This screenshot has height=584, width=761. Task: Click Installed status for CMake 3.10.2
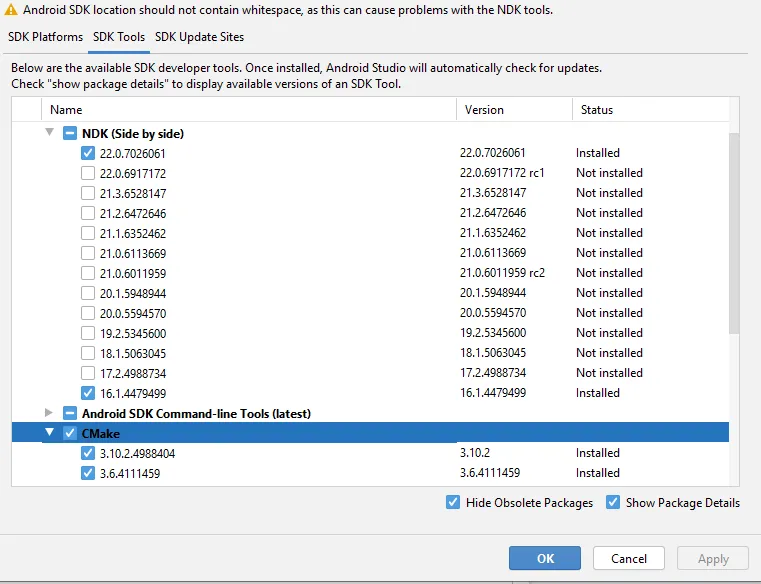pyautogui.click(x=597, y=452)
